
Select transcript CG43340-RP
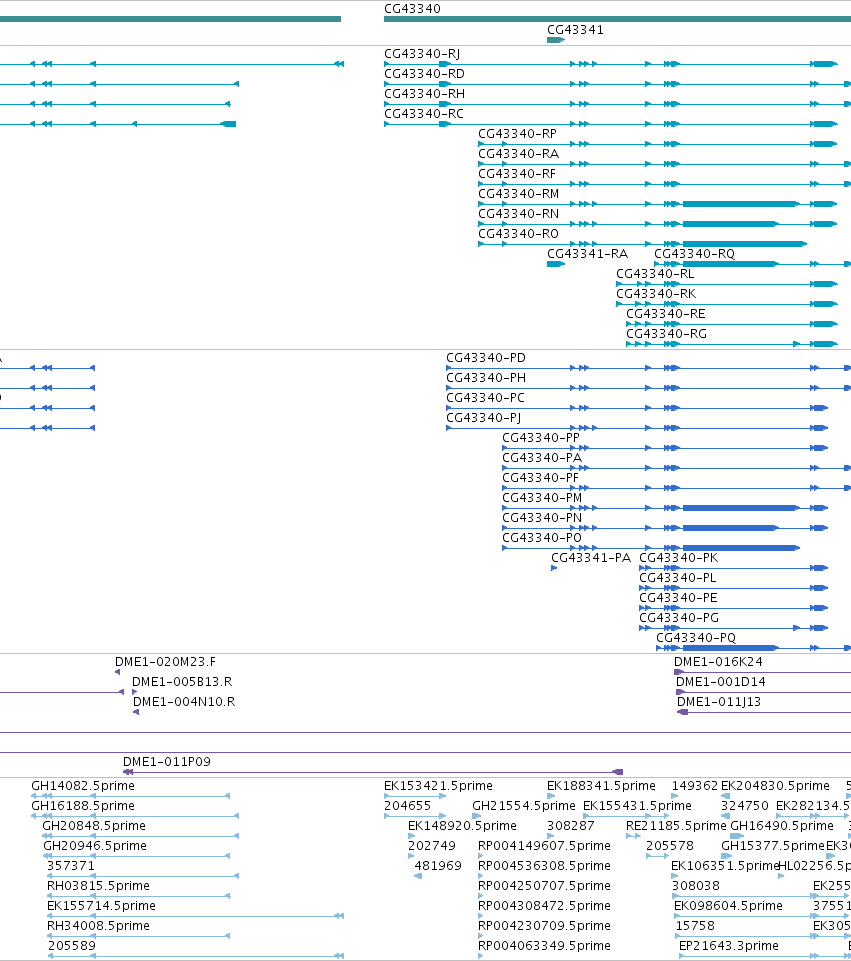tap(517, 134)
